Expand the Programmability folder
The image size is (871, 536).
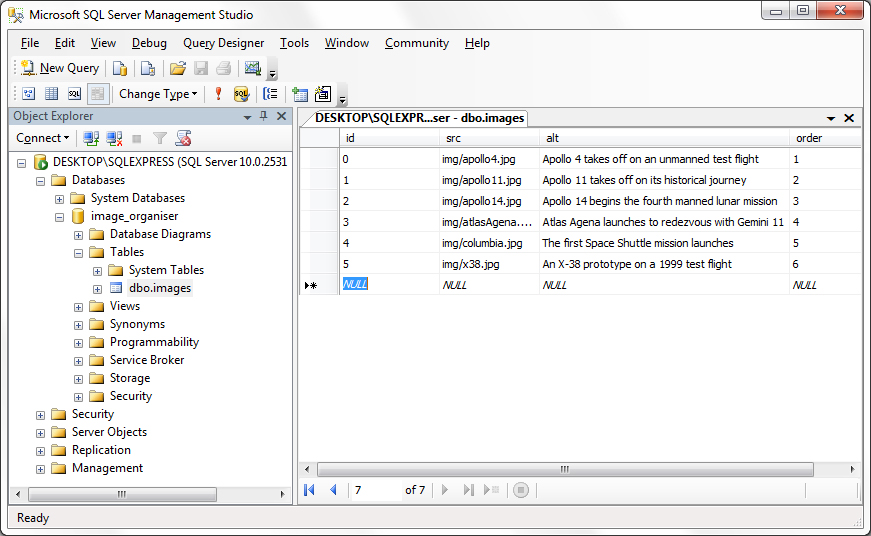pos(78,343)
